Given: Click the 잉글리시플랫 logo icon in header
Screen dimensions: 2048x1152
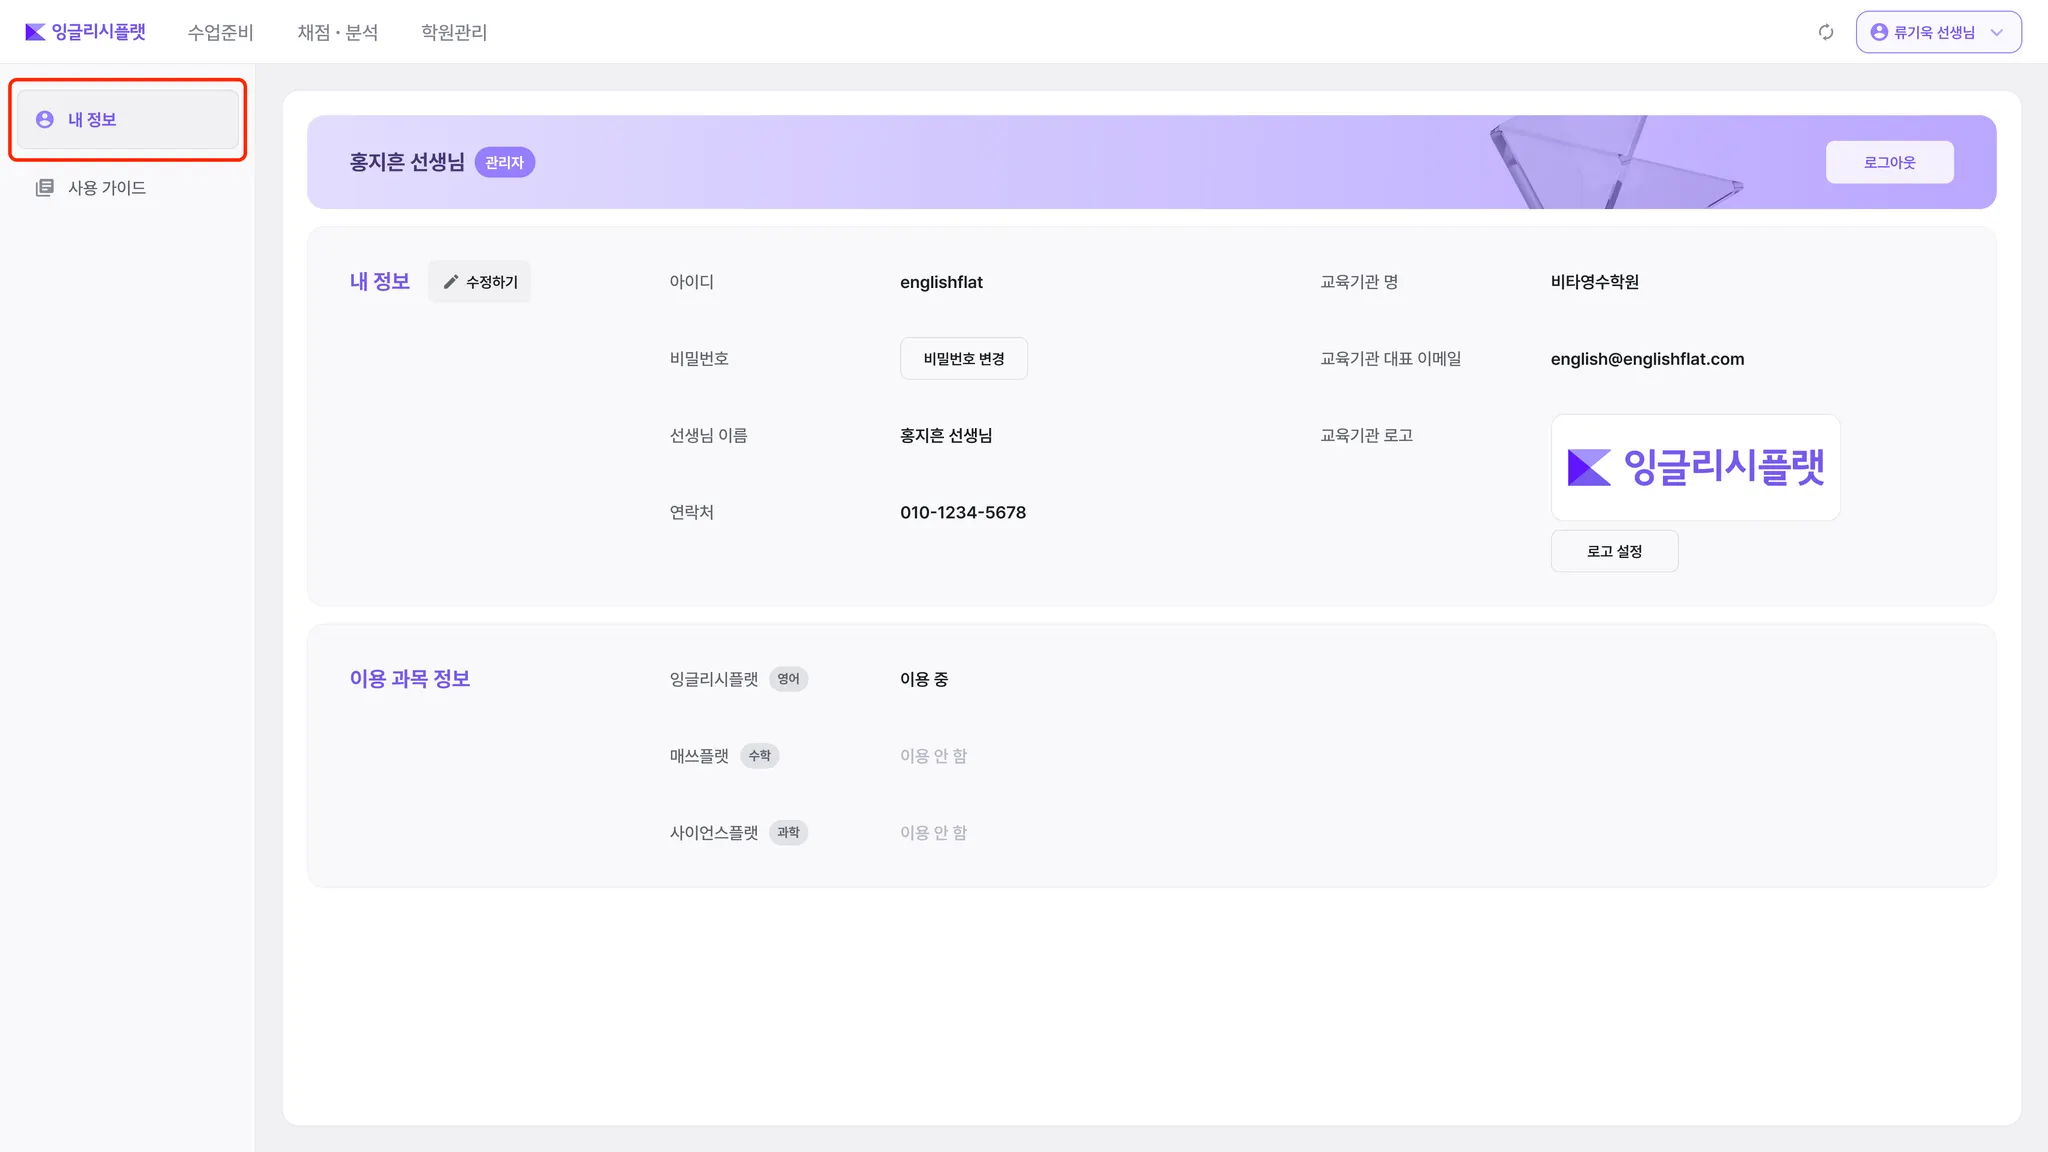Looking at the screenshot, I should point(35,32).
